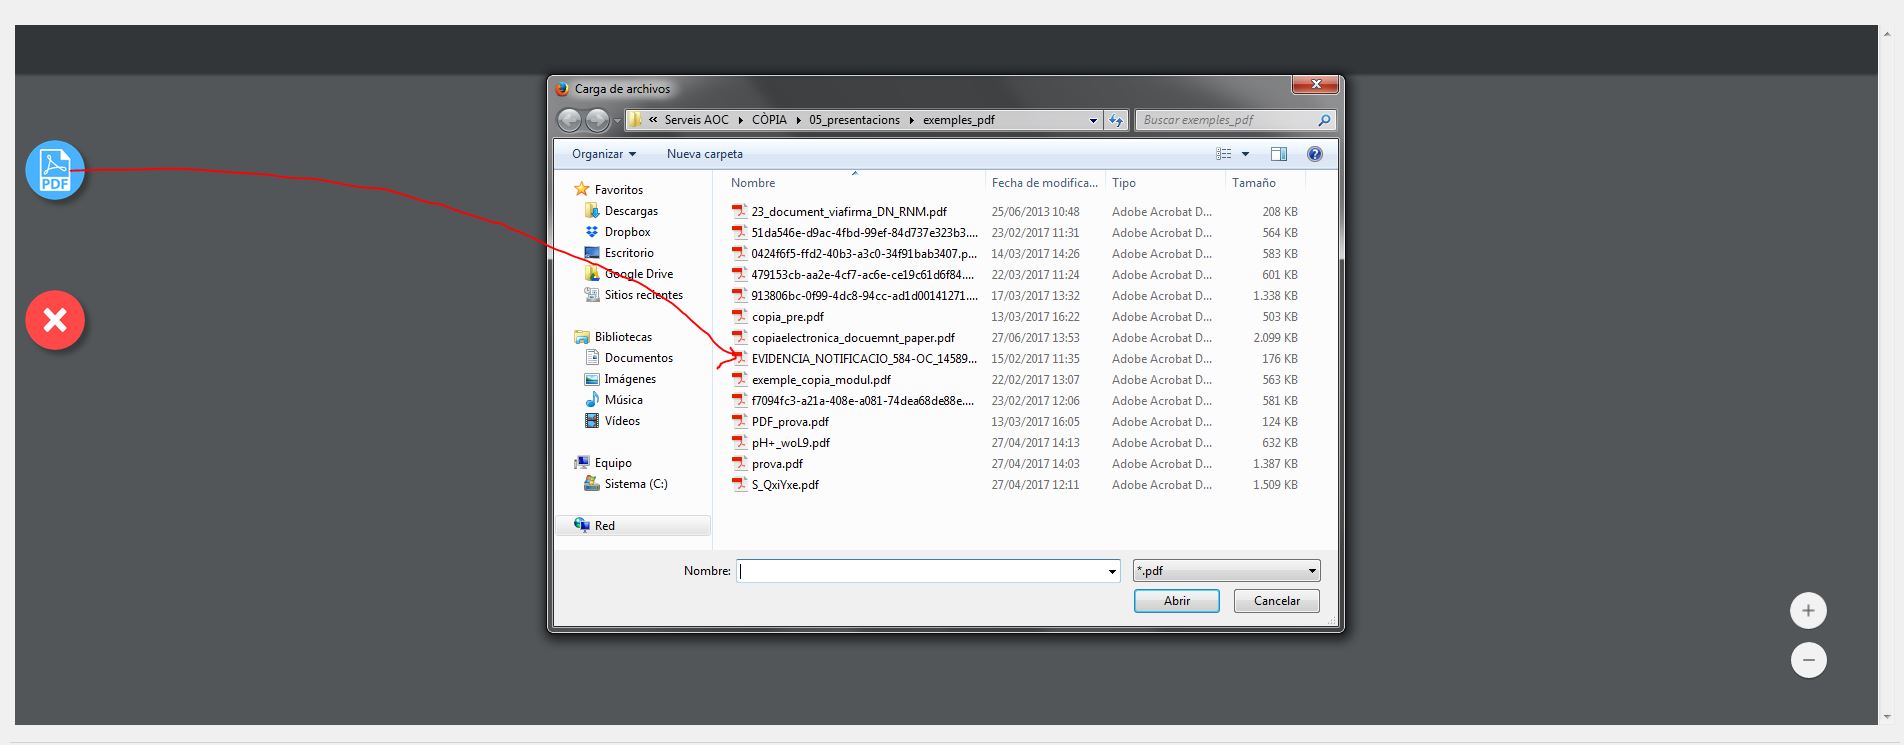
Task: Open the change view options dropdown
Action: pos(1245,154)
